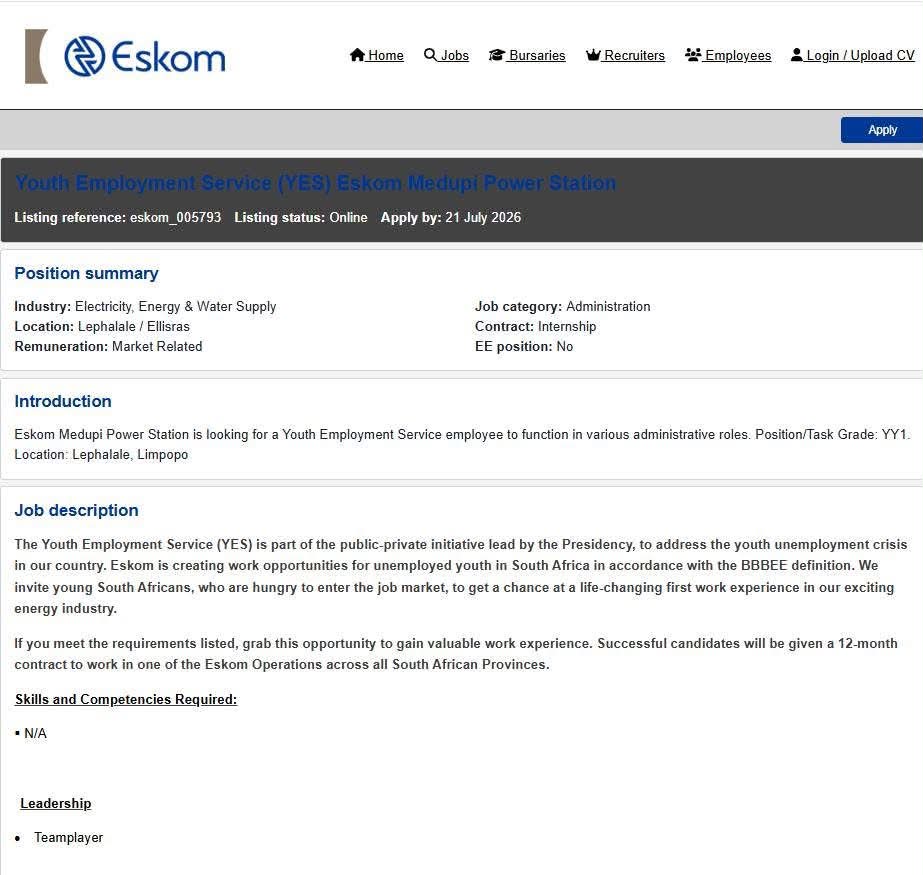923x875 pixels.
Task: Open the Youth Employment Service listing title
Action: 316,183
